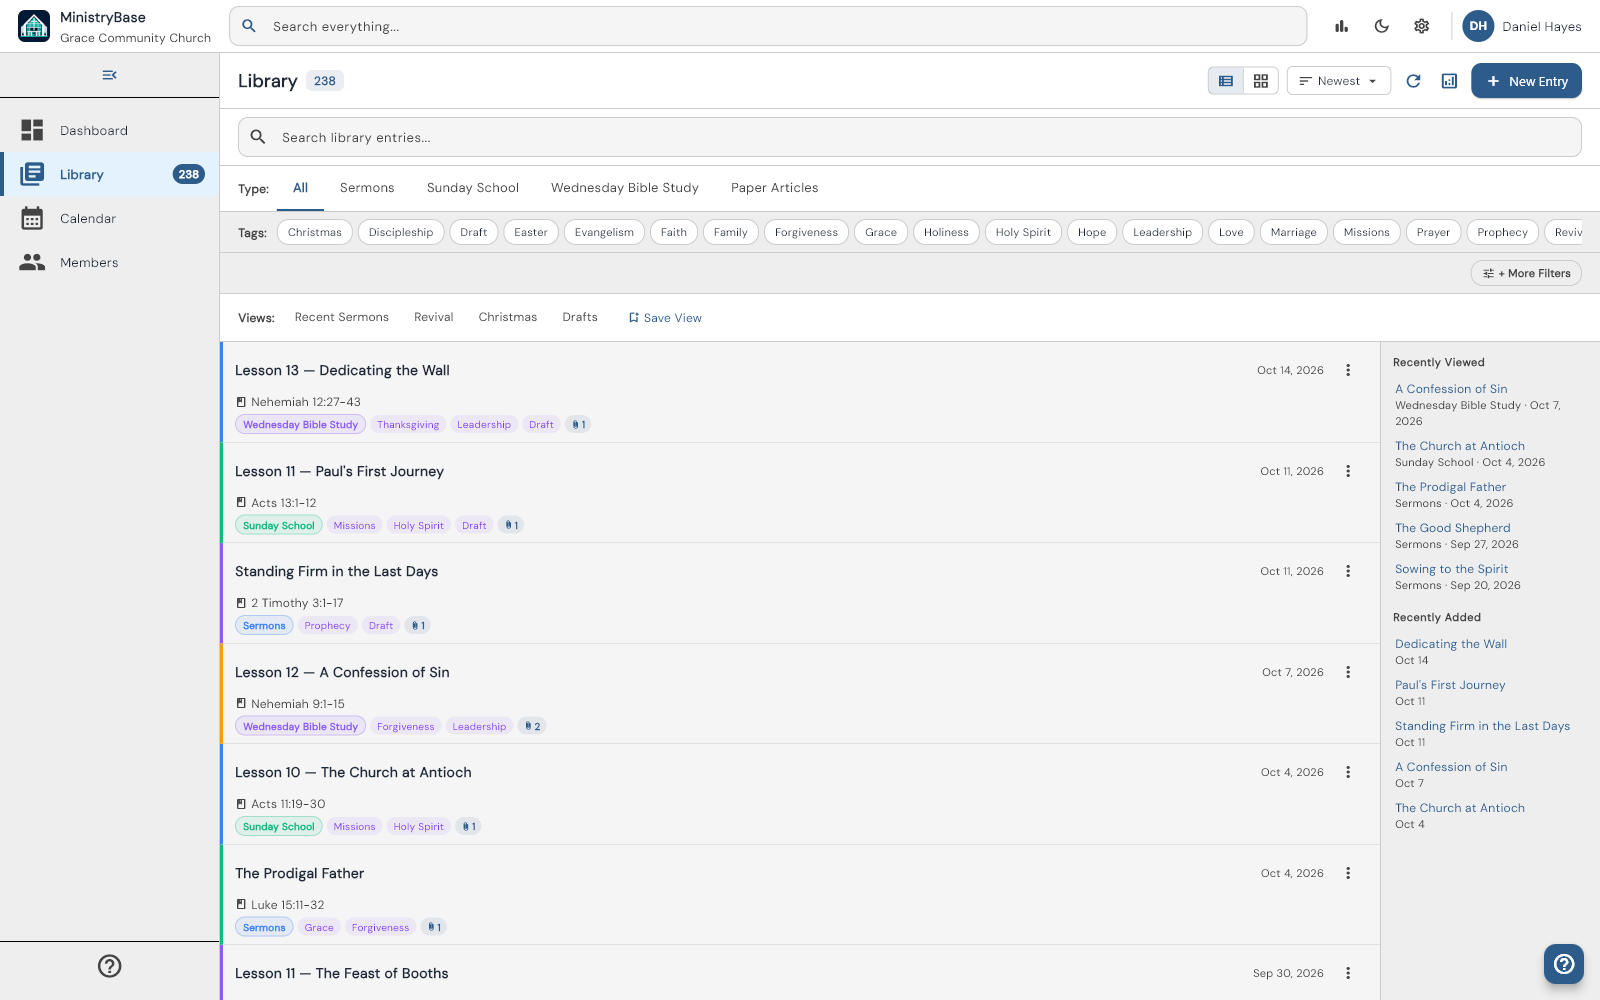
Task: Open options menu for The Prodigal Father
Action: click(x=1348, y=873)
